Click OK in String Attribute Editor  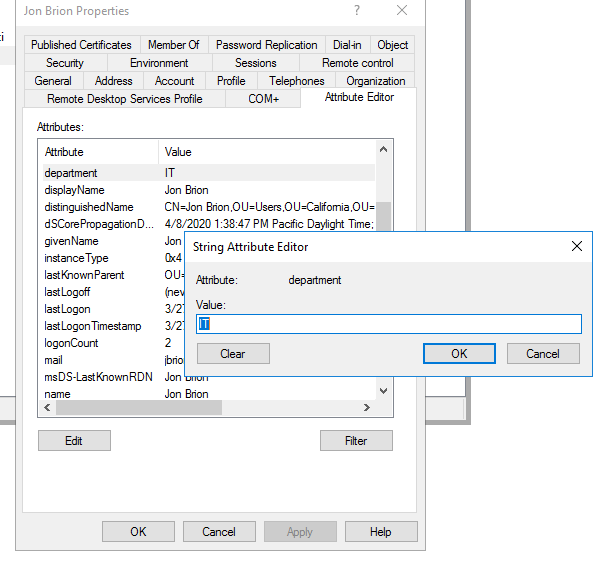(459, 354)
